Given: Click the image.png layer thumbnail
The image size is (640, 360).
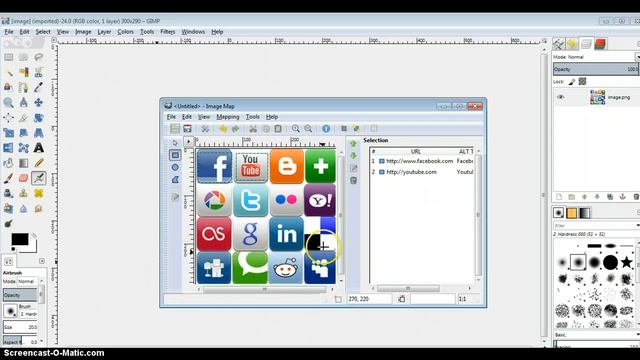Looking at the screenshot, I should 597,97.
